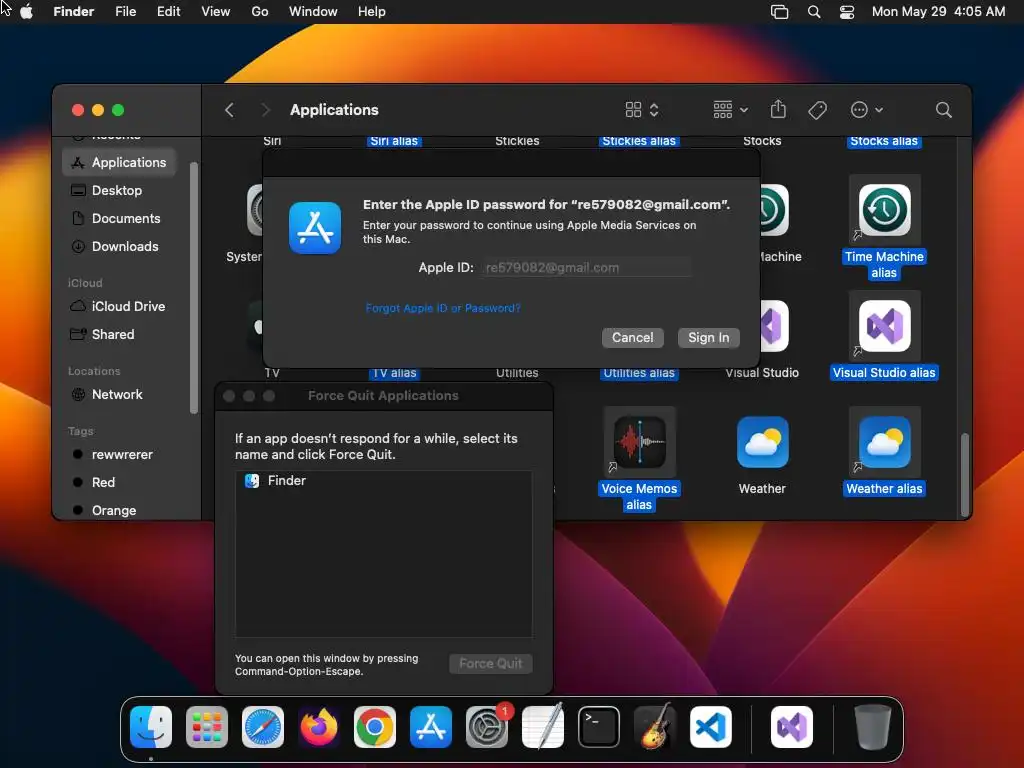Click Cancel in Apple ID dialog
Screen dimensions: 1024x768
tap(632, 338)
